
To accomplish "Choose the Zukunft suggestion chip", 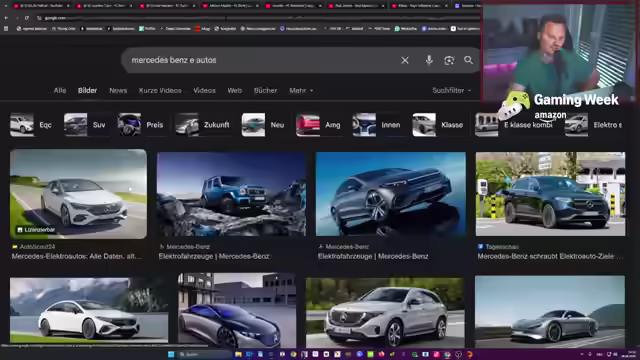I will 203,125.
